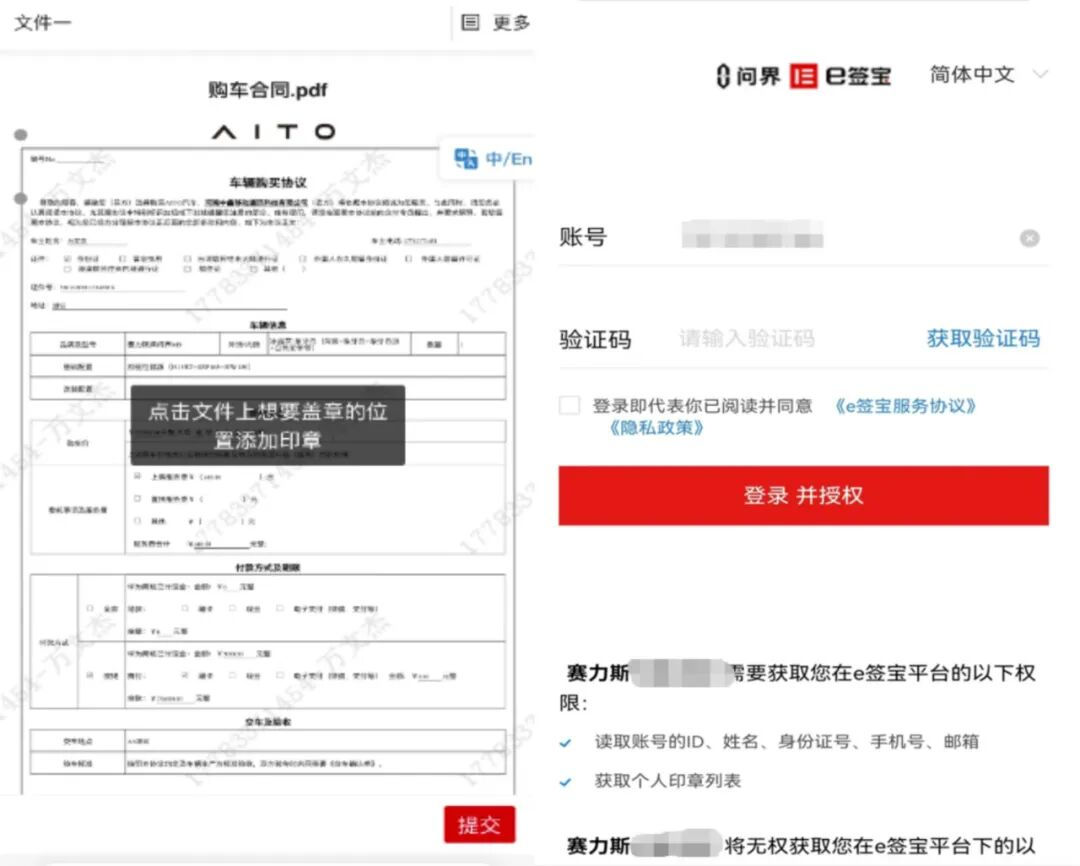Clear the 账号 field with X icon

coord(1029,238)
